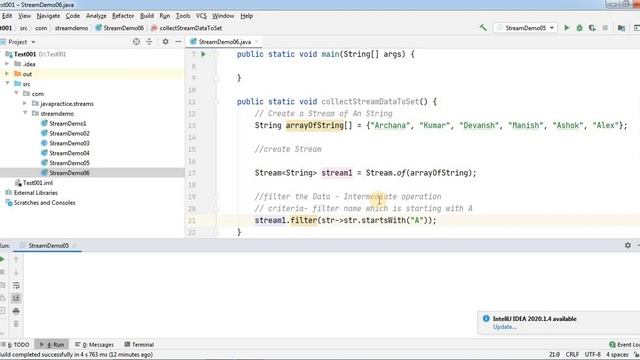This screenshot has height=360, width=640.
Task: Click CRLF line separator in status bar
Action: pos(572,354)
